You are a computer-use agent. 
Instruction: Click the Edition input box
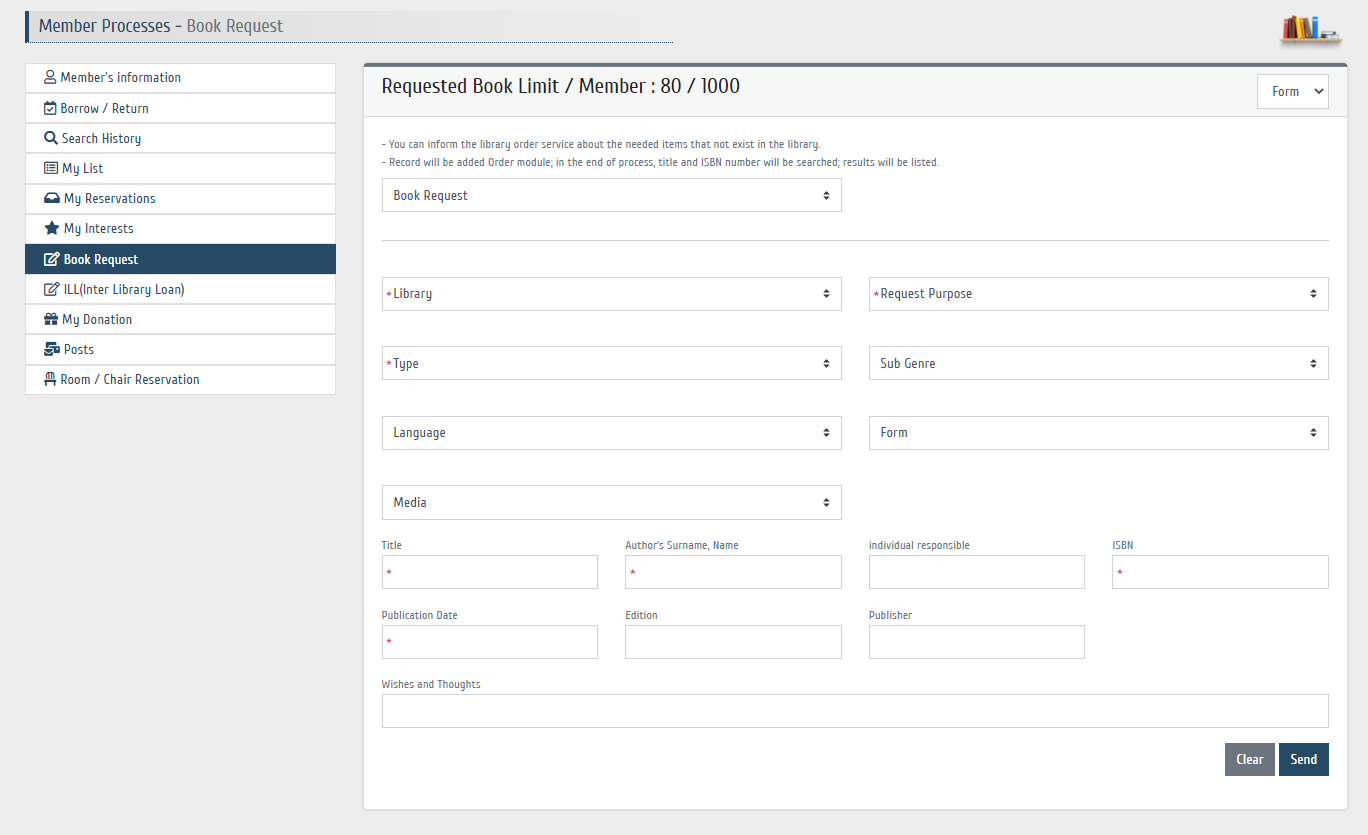733,642
